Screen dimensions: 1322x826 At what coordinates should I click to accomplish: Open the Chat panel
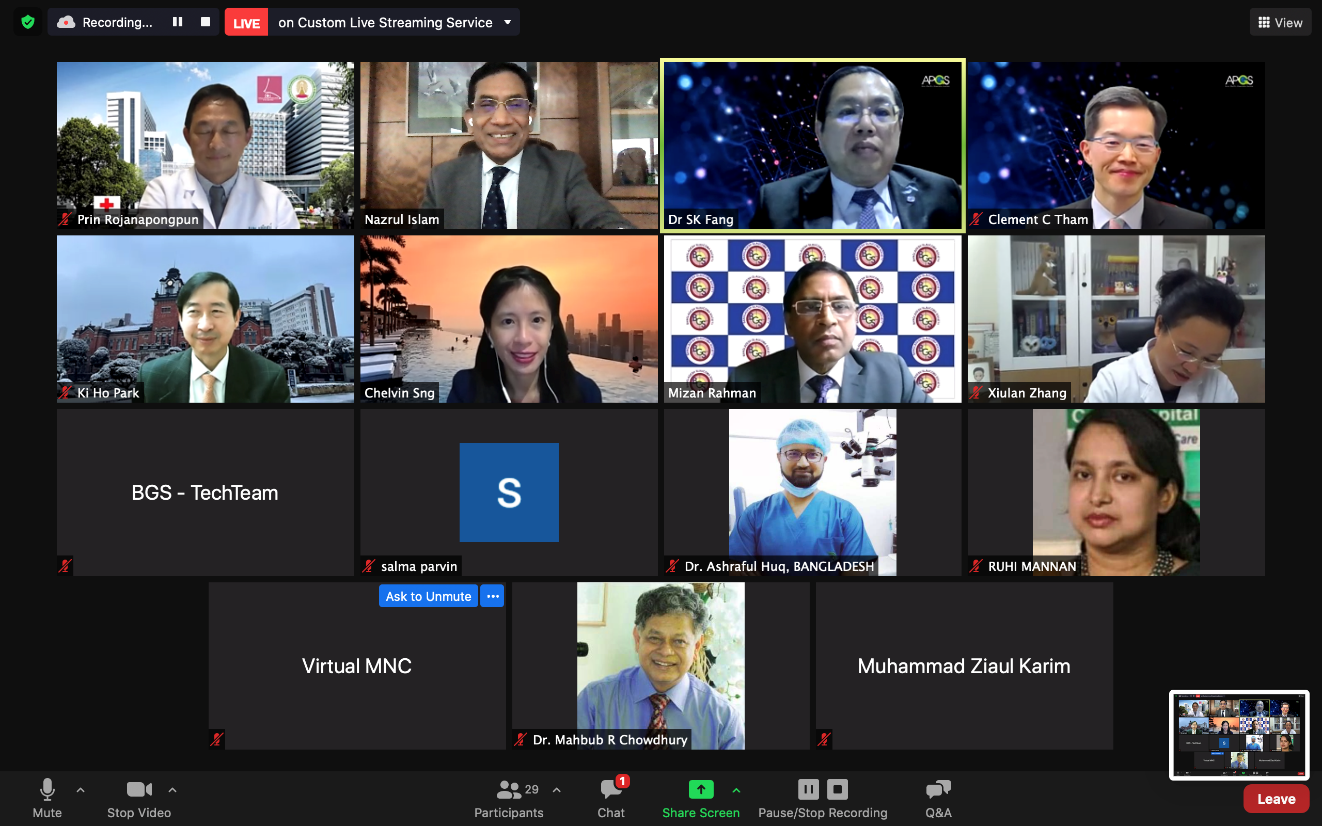(611, 799)
